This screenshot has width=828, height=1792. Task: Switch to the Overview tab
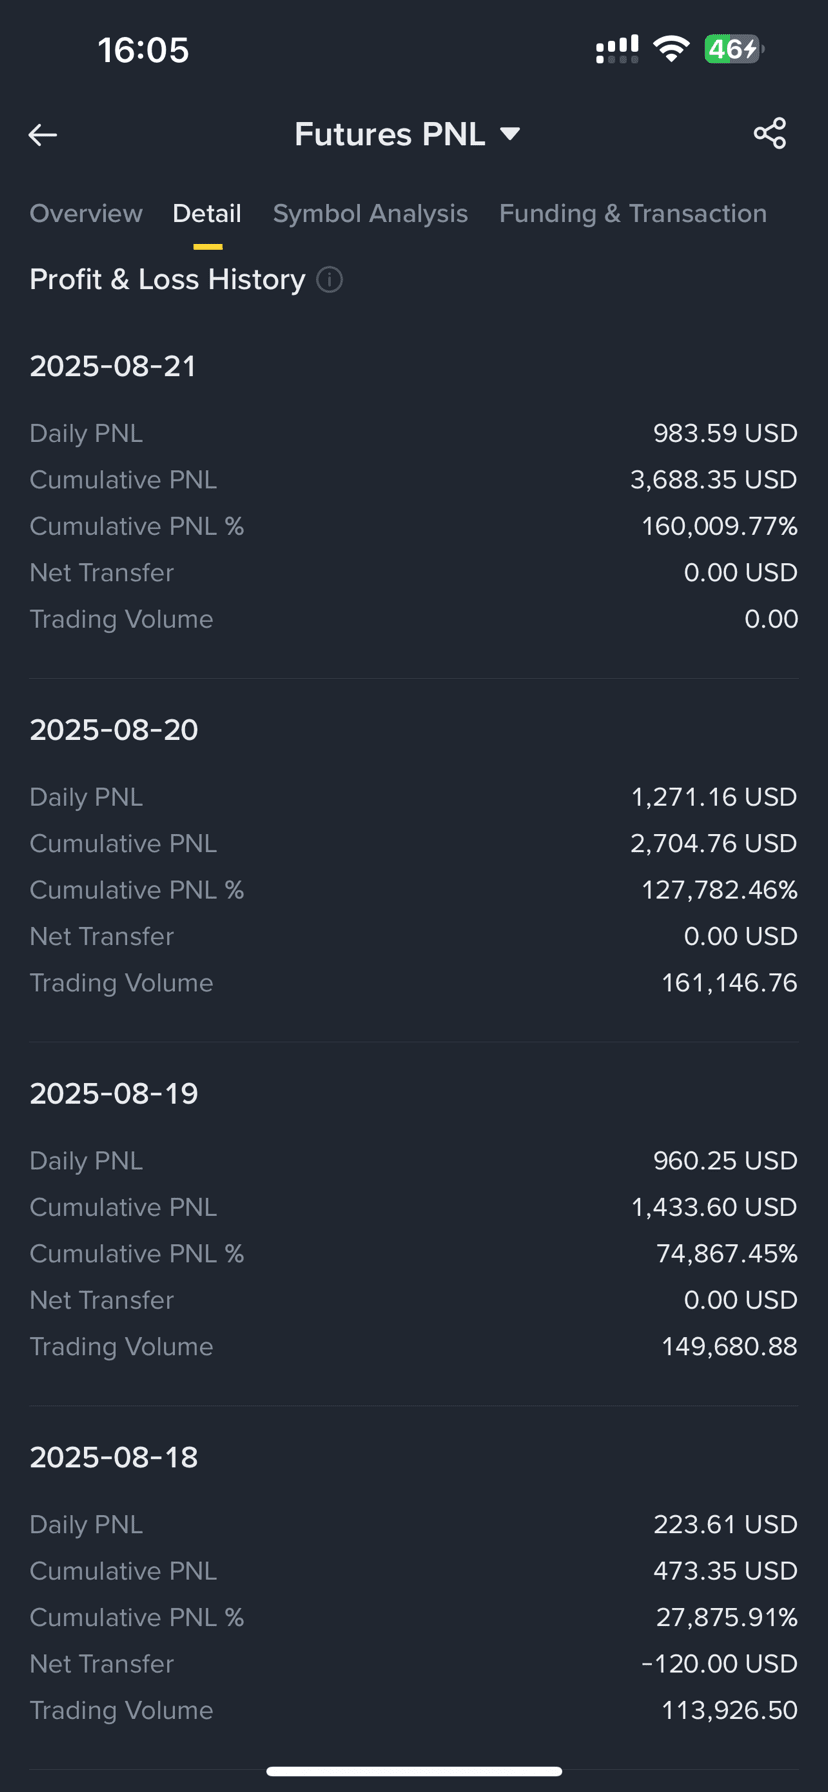(x=86, y=213)
